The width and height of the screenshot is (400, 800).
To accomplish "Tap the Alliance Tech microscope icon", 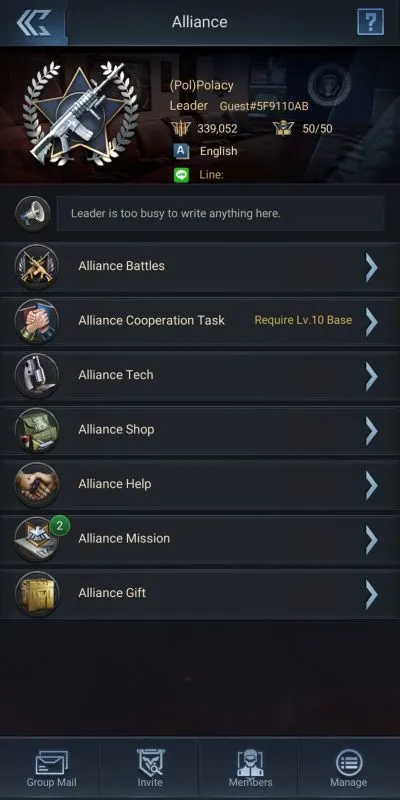I will (37, 376).
